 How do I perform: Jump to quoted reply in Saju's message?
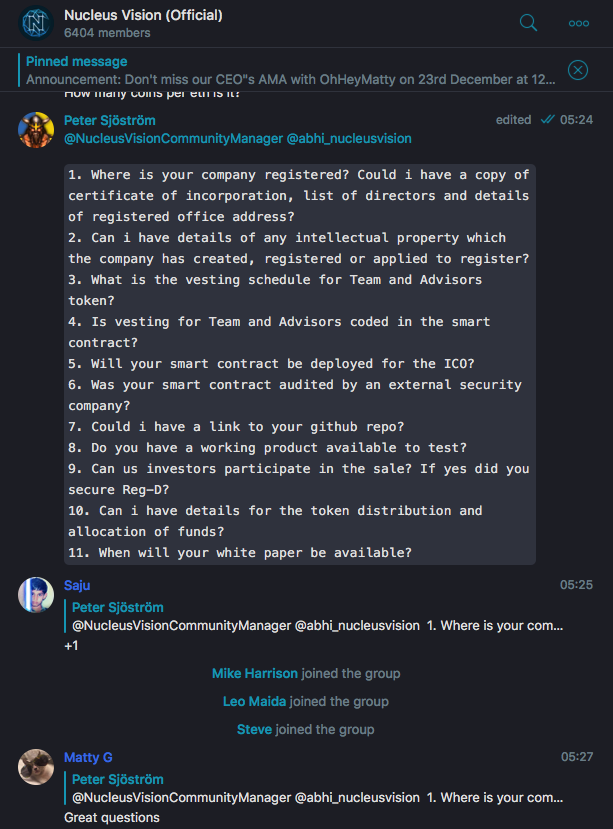316,616
